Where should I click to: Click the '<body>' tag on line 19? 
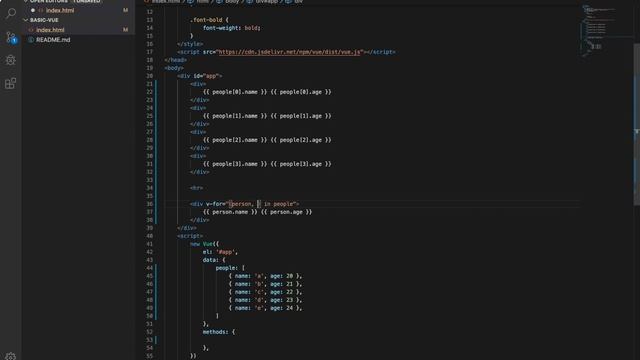(174, 68)
